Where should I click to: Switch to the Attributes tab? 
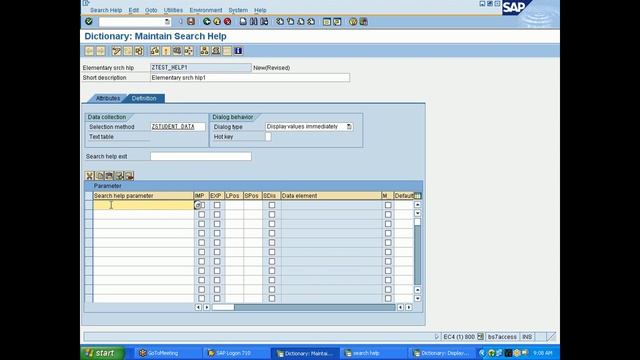pos(108,98)
